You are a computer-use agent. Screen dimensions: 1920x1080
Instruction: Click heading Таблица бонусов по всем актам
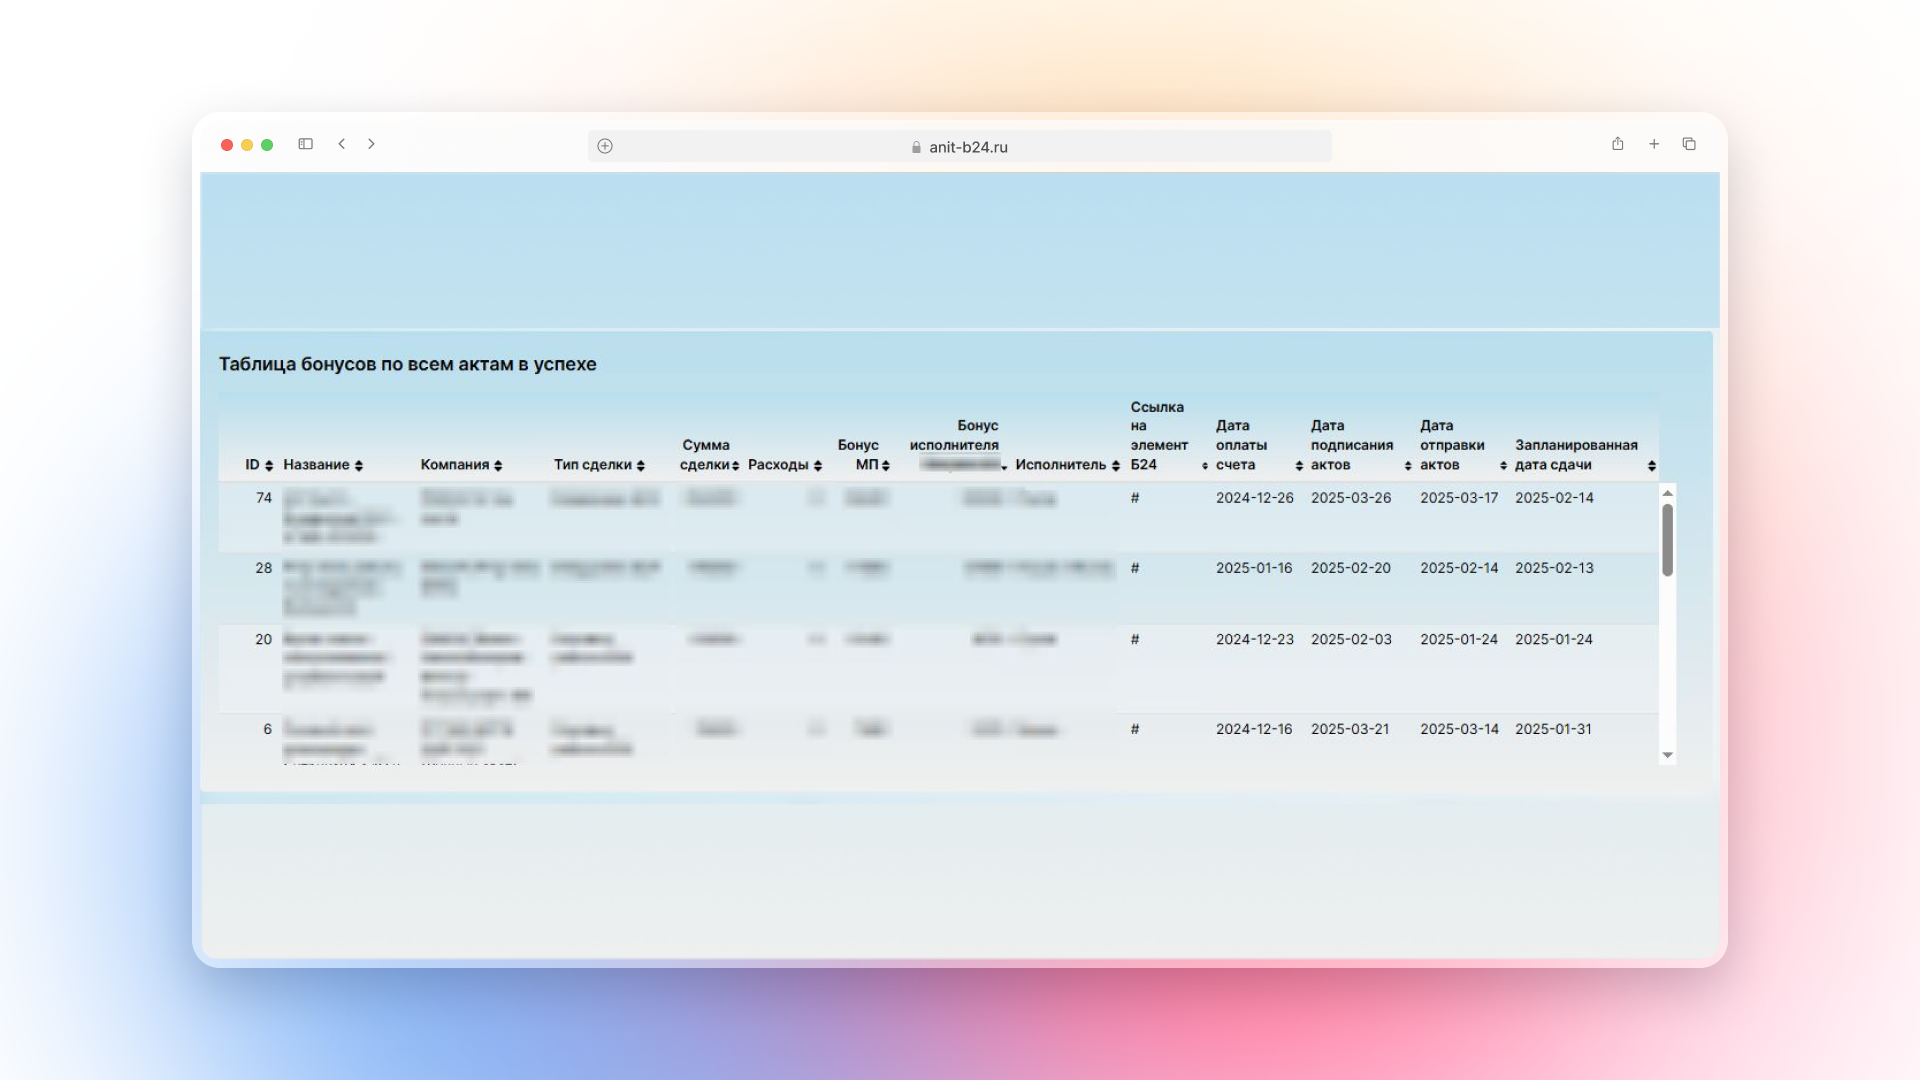point(408,364)
